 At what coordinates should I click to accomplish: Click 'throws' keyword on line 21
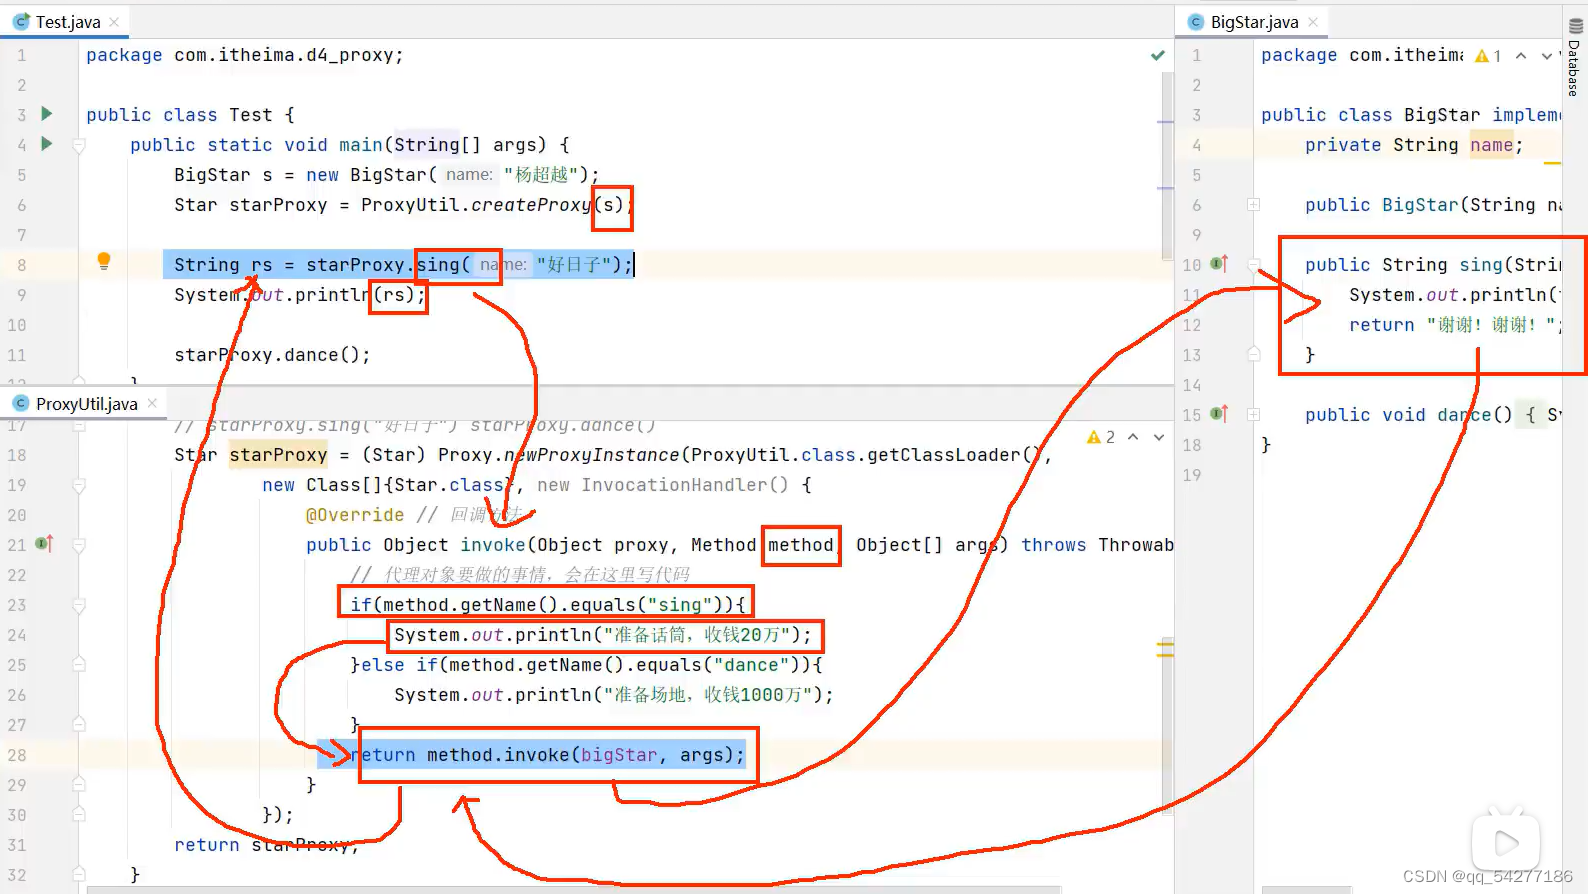click(x=1054, y=545)
